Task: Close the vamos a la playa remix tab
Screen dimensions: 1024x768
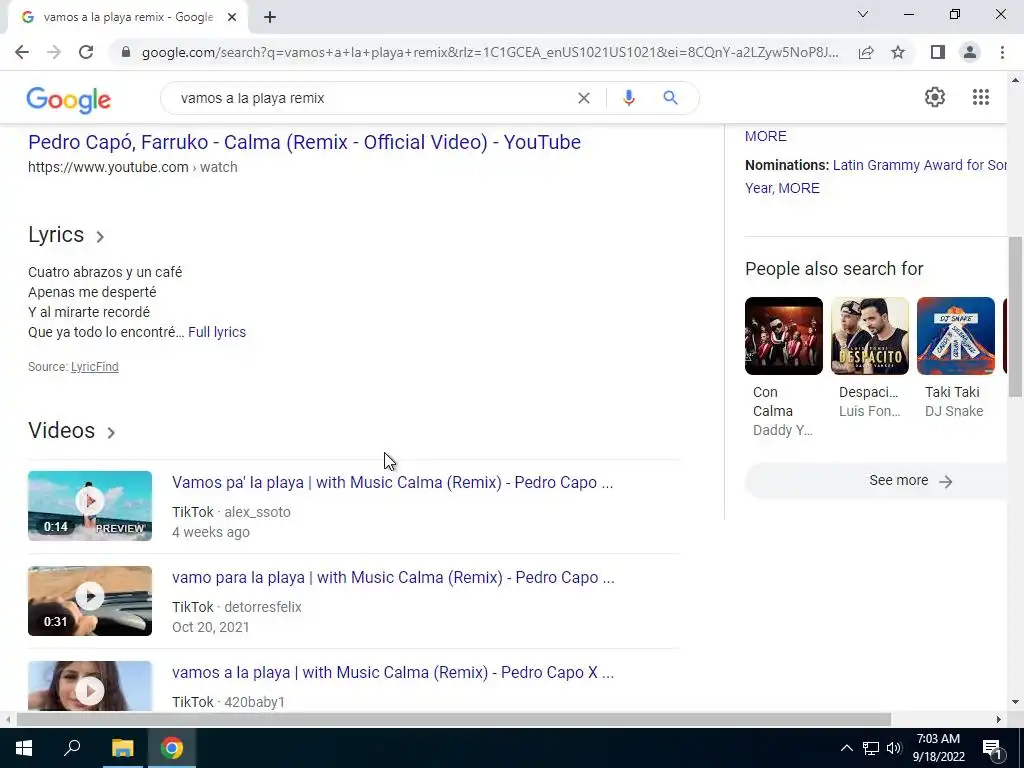Action: click(x=232, y=17)
